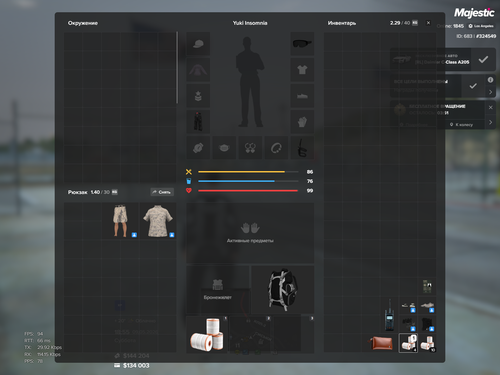Screen dimensions: 500x375
Task: Click the camo document item in inventory
Action: point(427,287)
